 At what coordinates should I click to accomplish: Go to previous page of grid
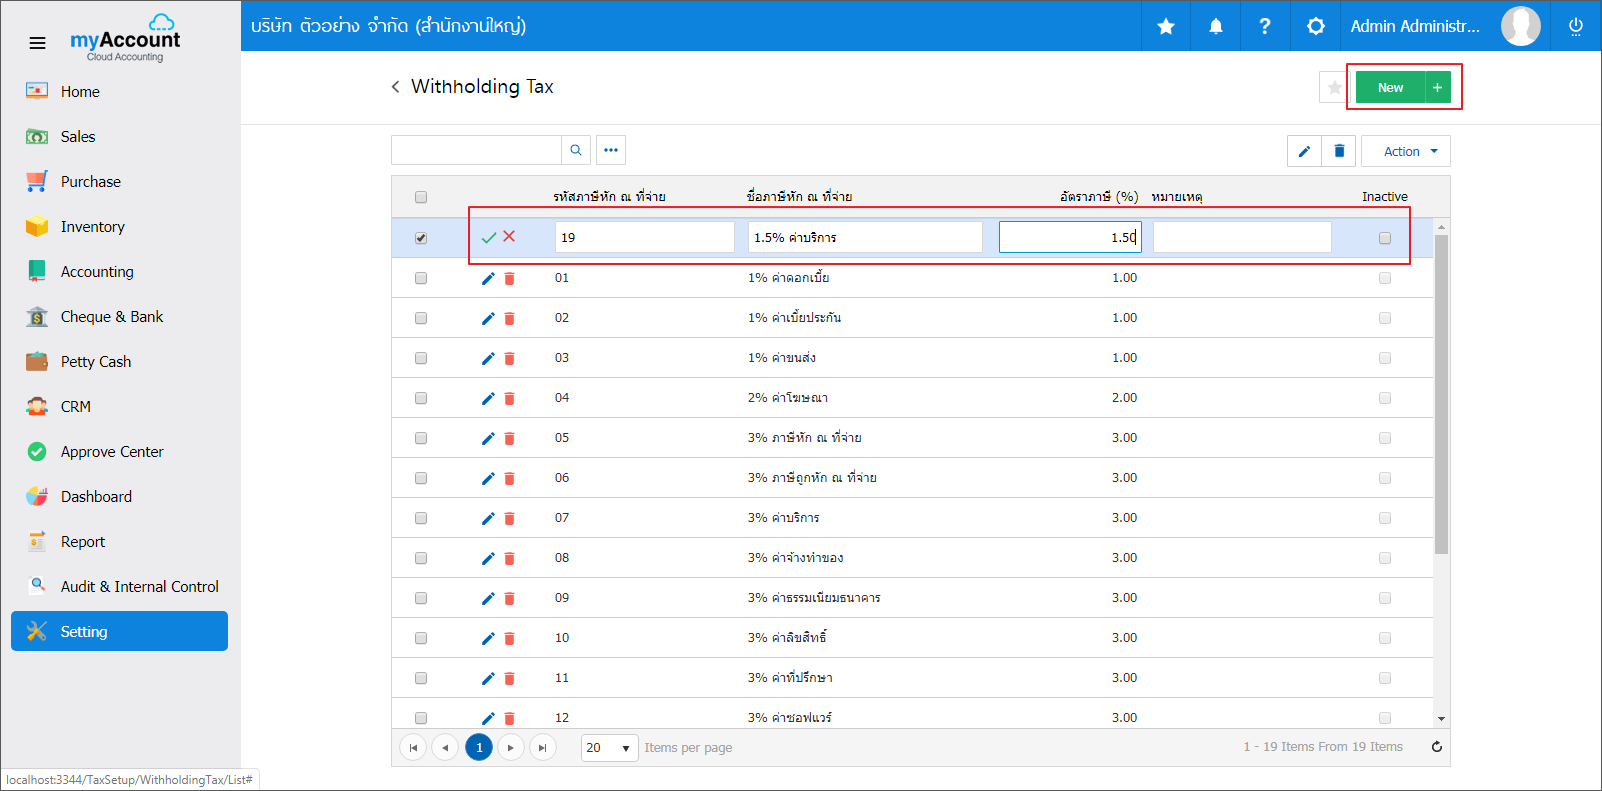pyautogui.click(x=445, y=747)
